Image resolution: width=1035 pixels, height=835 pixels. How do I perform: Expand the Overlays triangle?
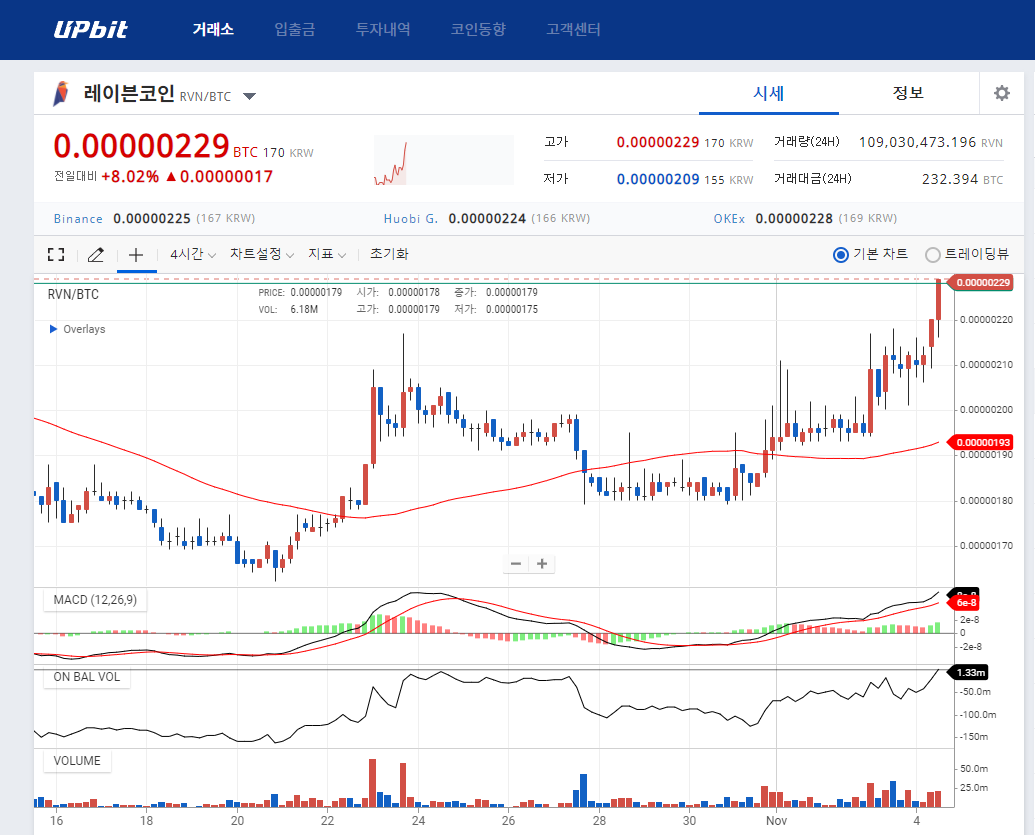[x=53, y=329]
